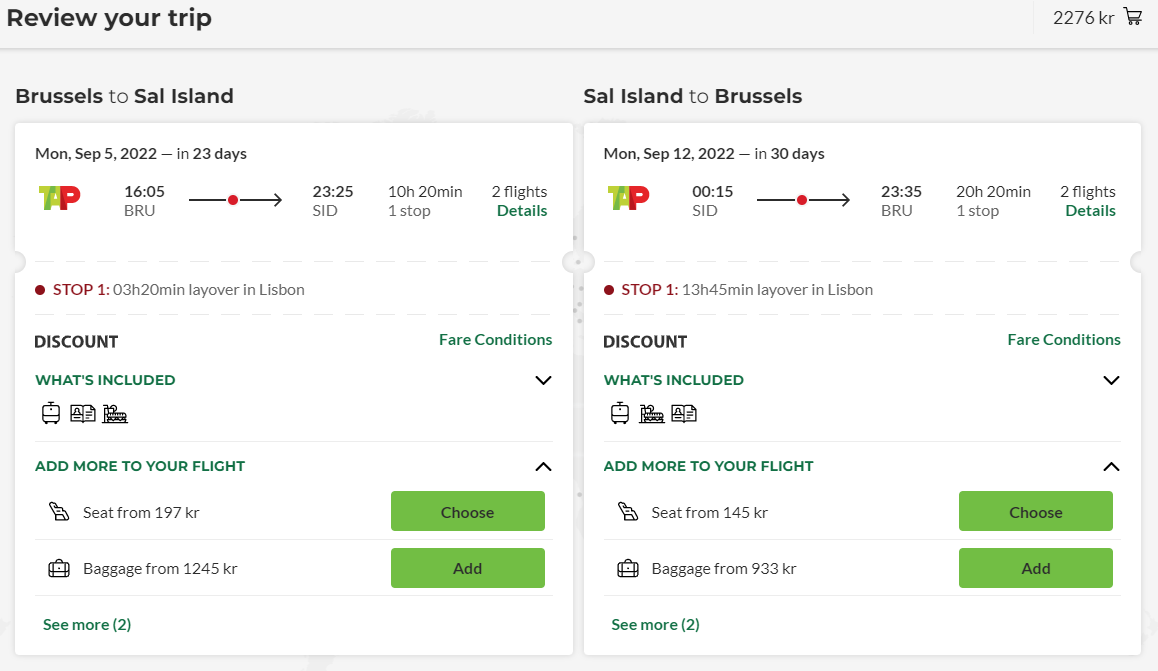The height and width of the screenshot is (671, 1158).
Task: Open Fare Conditions for outbound trip
Action: pos(496,340)
